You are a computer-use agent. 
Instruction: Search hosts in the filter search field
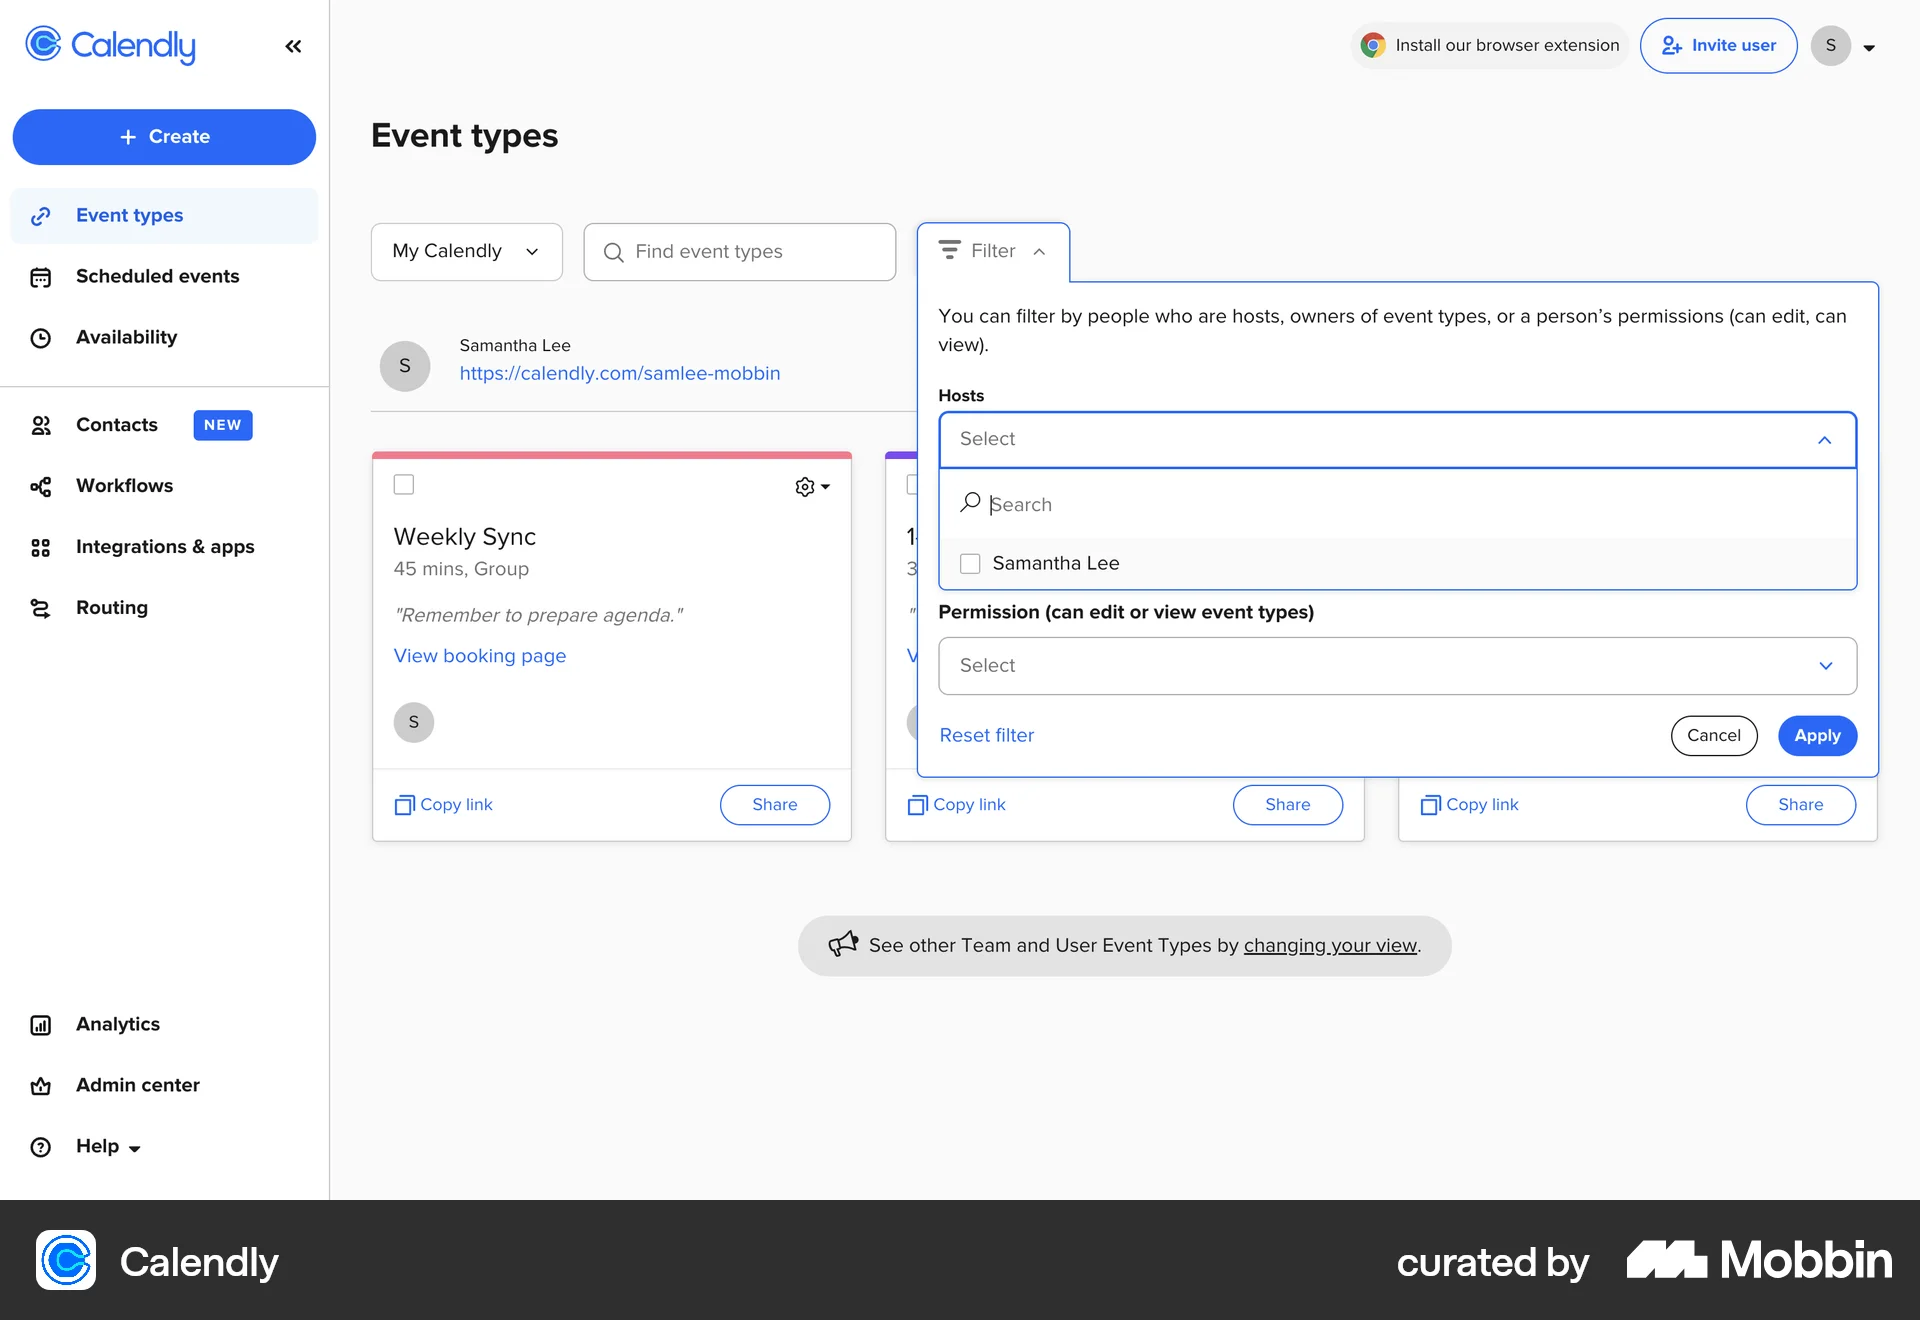1100,503
